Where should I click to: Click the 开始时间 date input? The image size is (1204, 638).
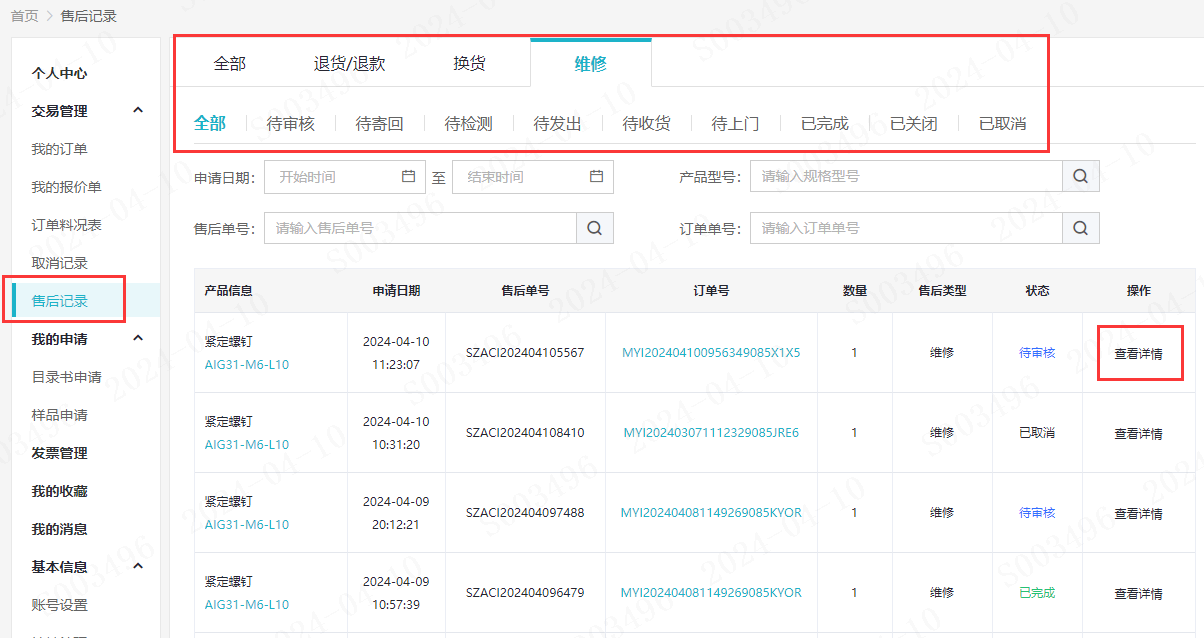coord(335,177)
